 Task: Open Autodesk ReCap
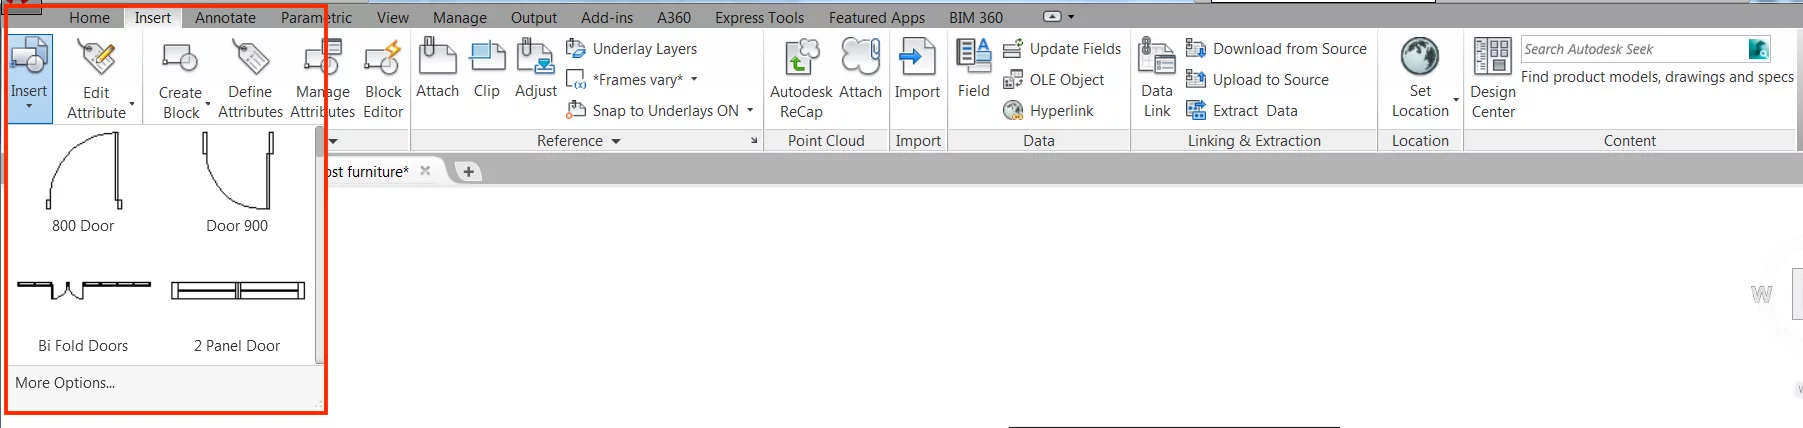801,79
